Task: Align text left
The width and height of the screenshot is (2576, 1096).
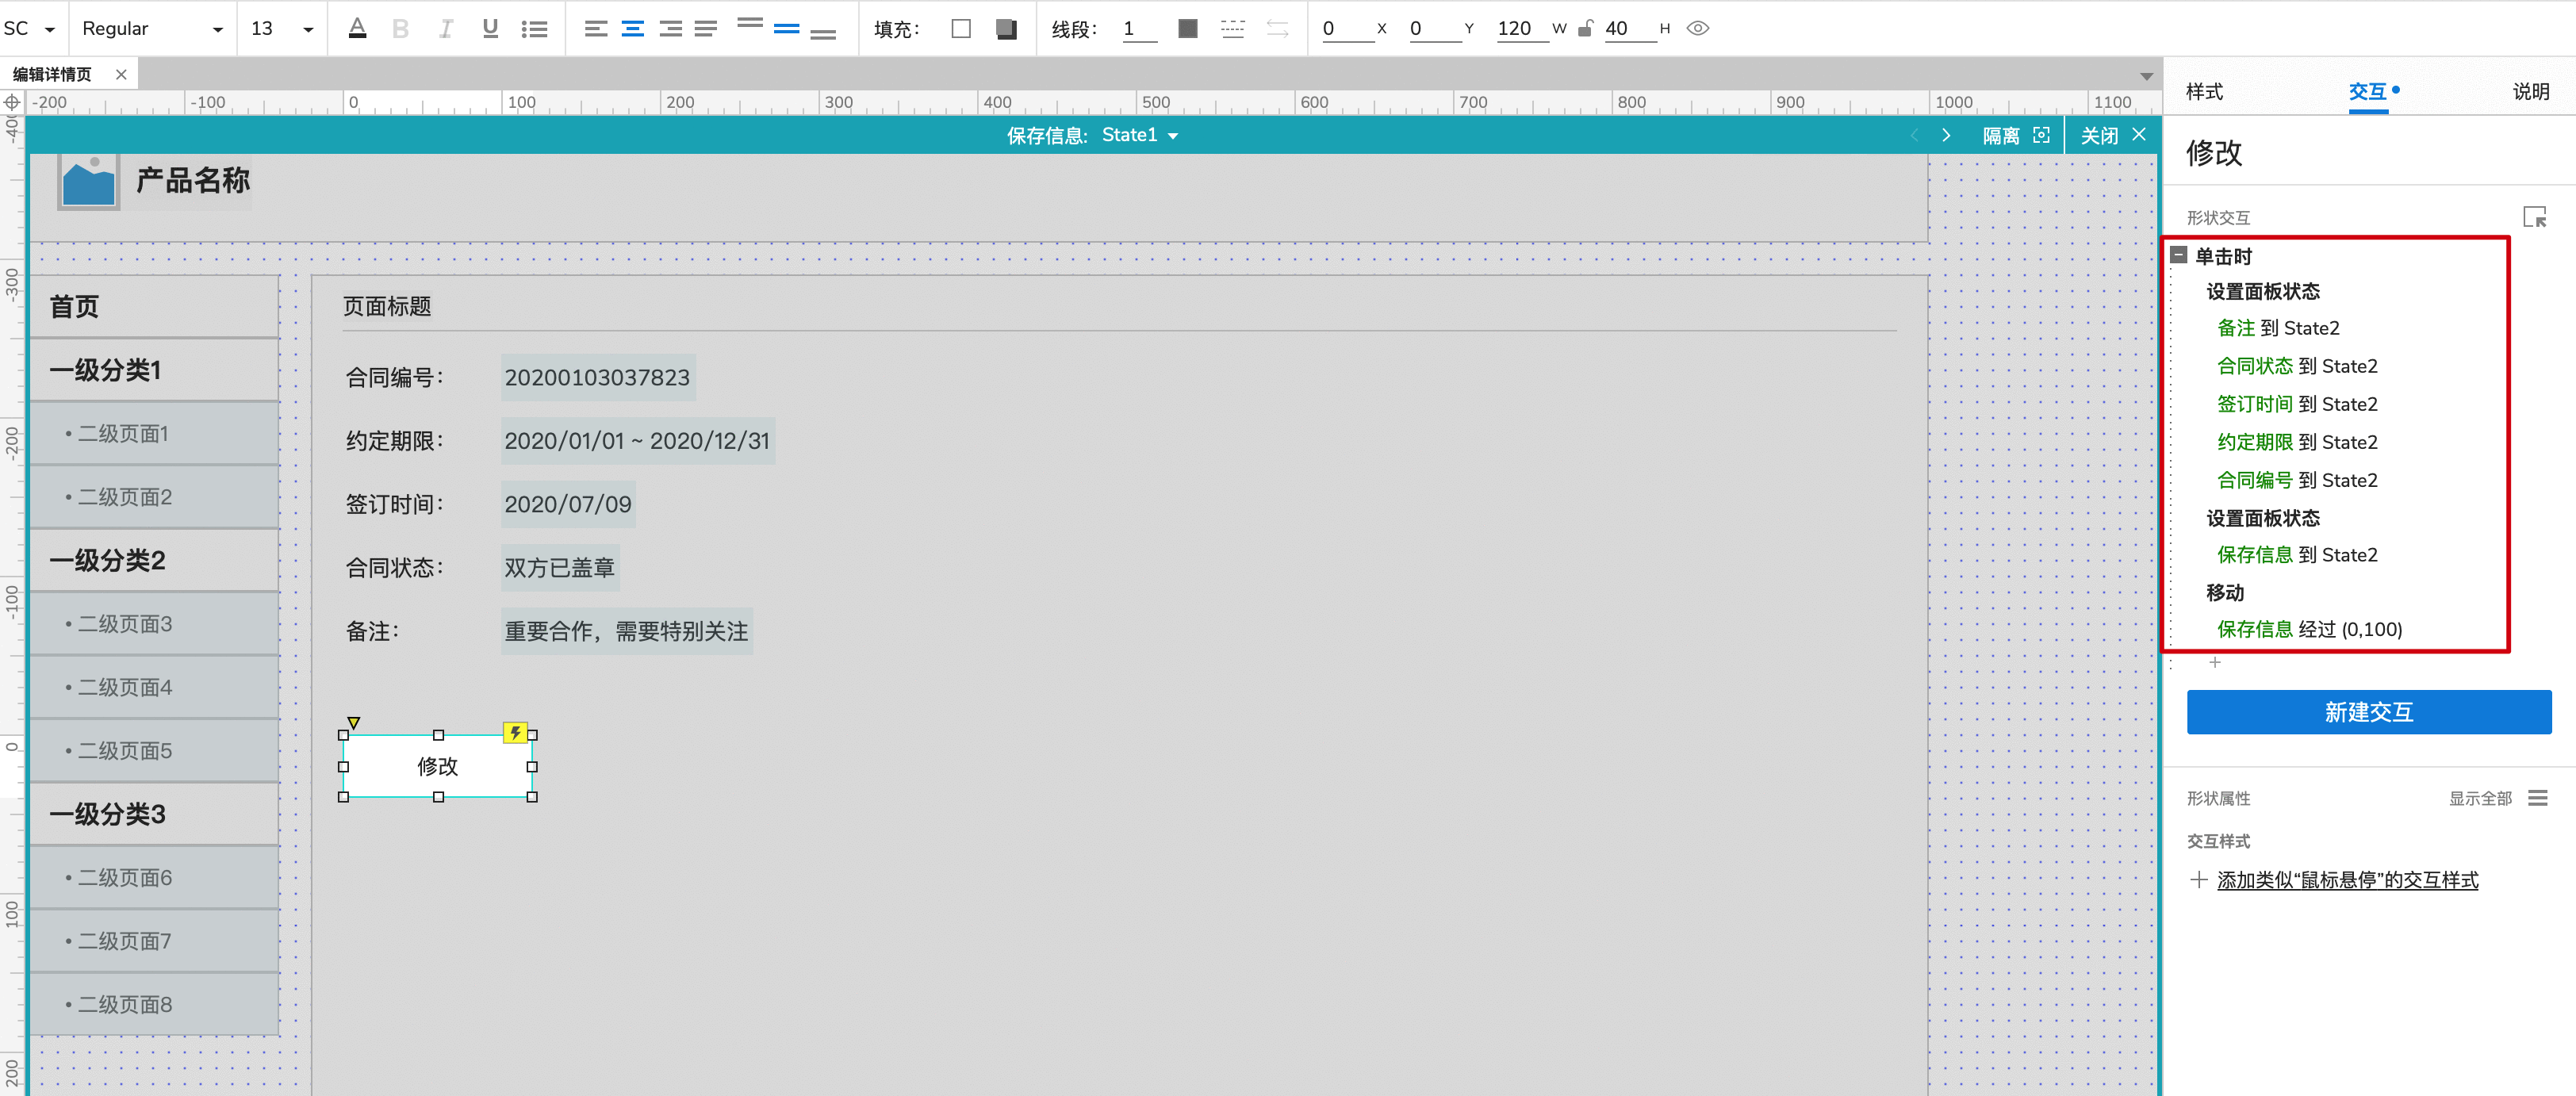Action: coord(596,29)
